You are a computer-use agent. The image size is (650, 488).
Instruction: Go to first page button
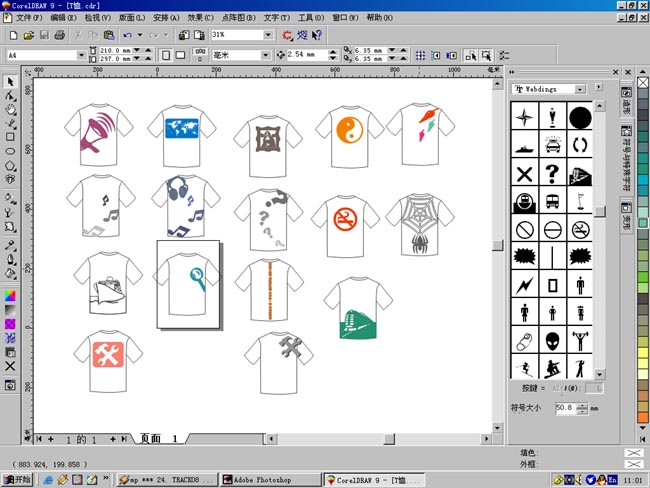pos(39,439)
